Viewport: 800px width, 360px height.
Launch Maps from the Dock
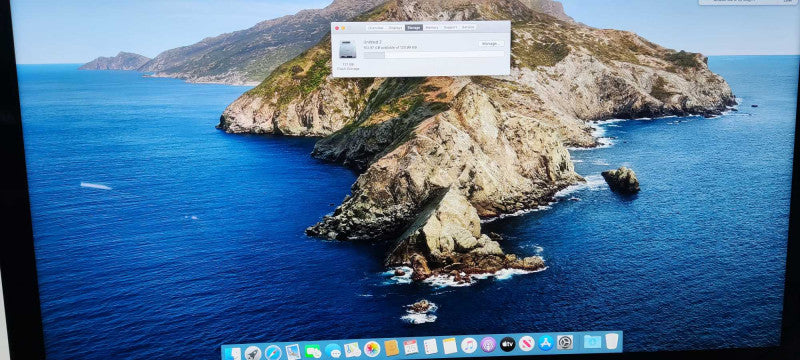coord(353,349)
